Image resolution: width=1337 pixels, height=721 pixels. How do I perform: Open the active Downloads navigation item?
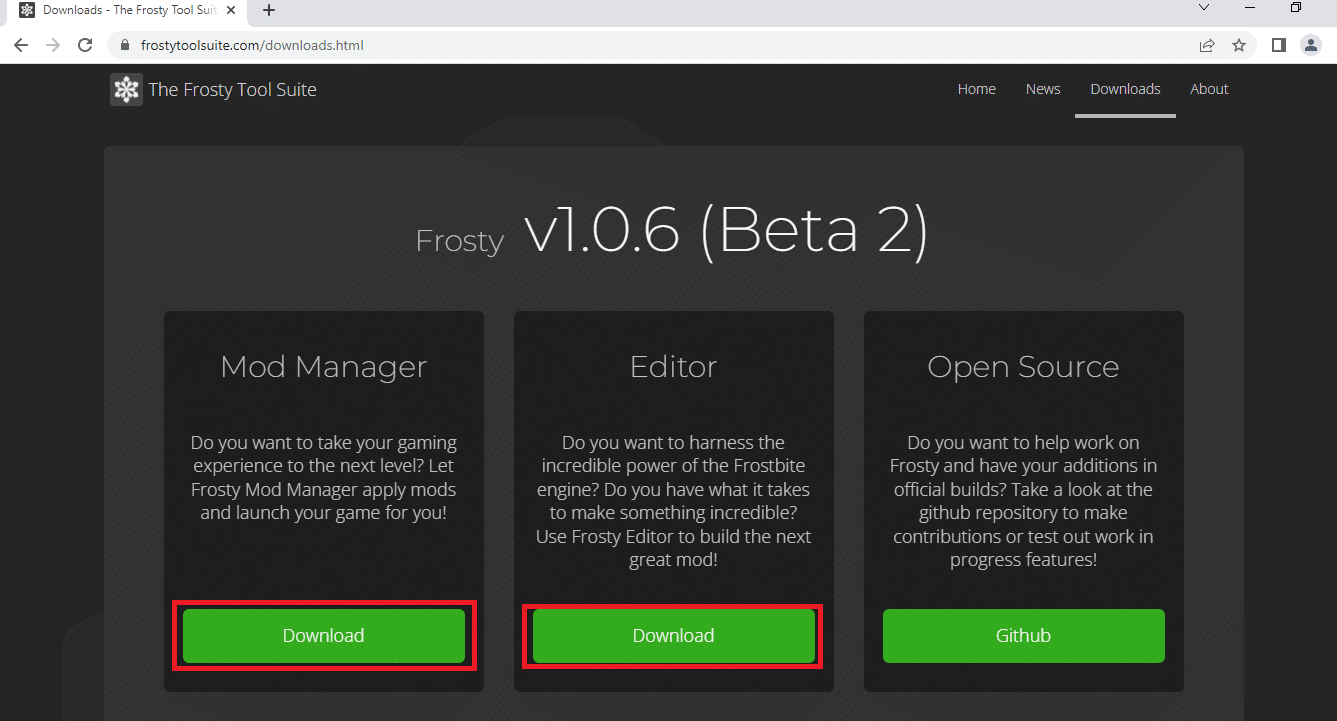tap(1125, 89)
